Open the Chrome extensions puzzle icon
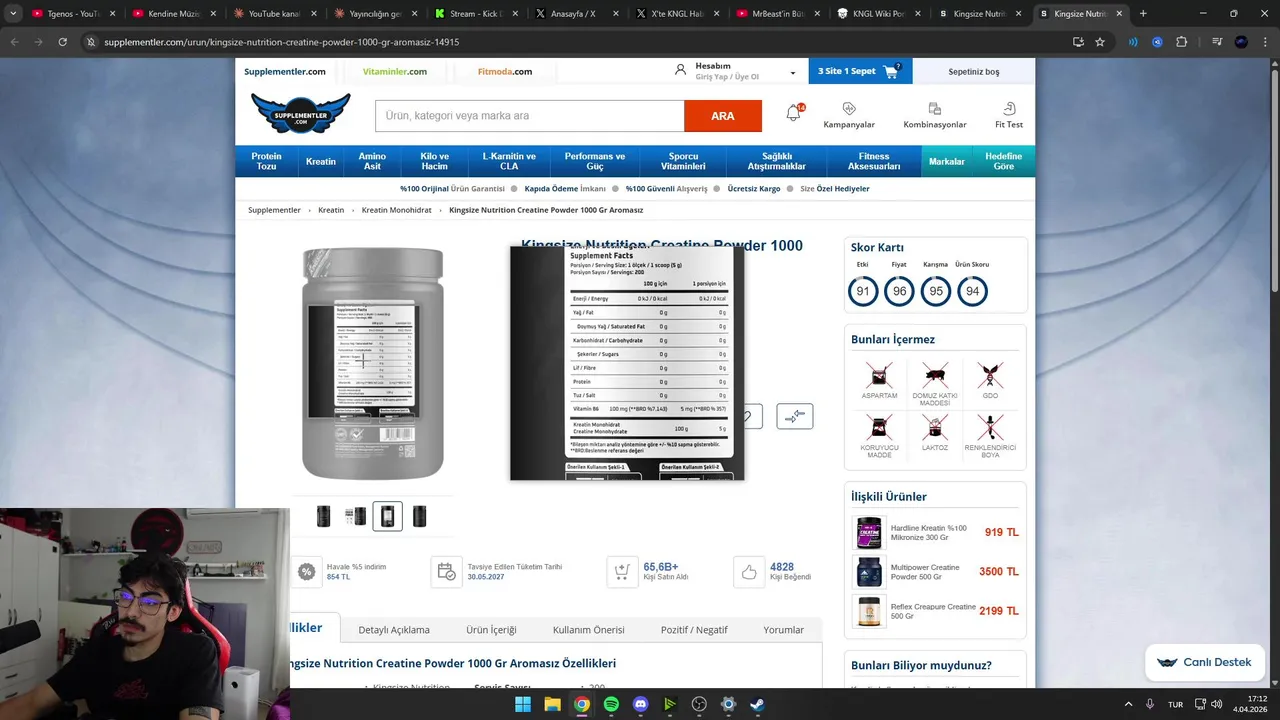1280x720 pixels. [1182, 42]
